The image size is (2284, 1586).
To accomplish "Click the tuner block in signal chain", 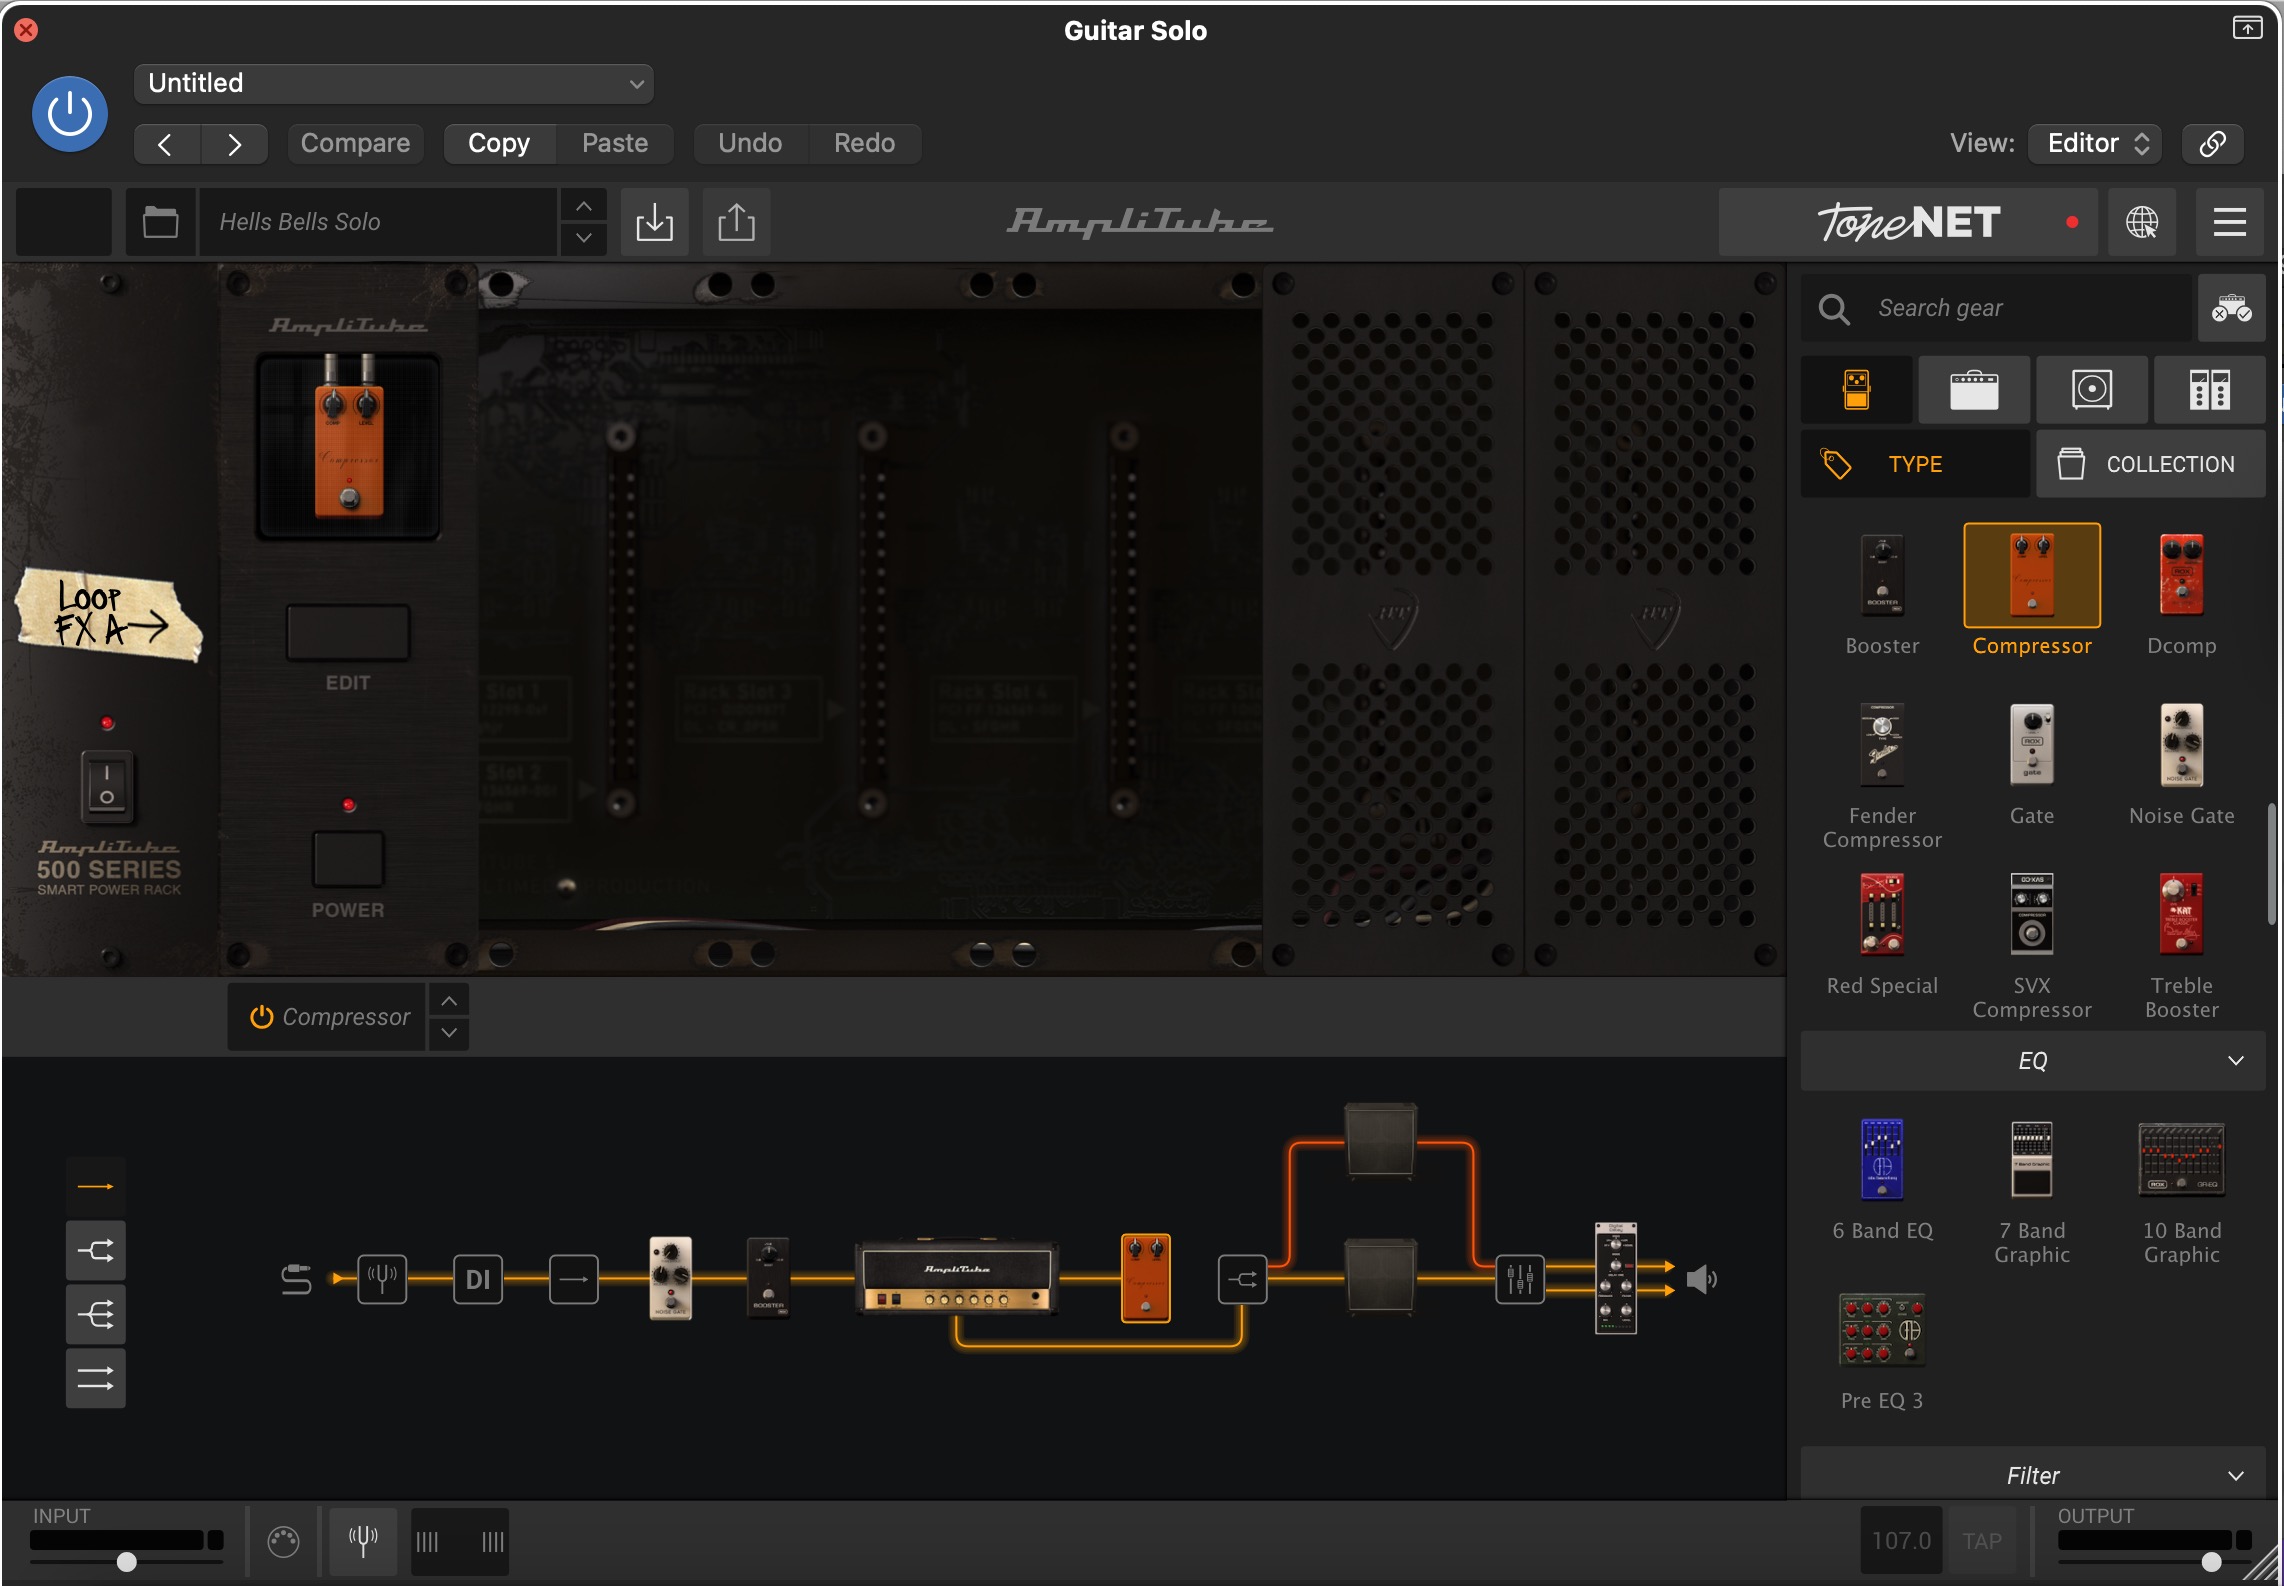I will pyautogui.click(x=382, y=1279).
